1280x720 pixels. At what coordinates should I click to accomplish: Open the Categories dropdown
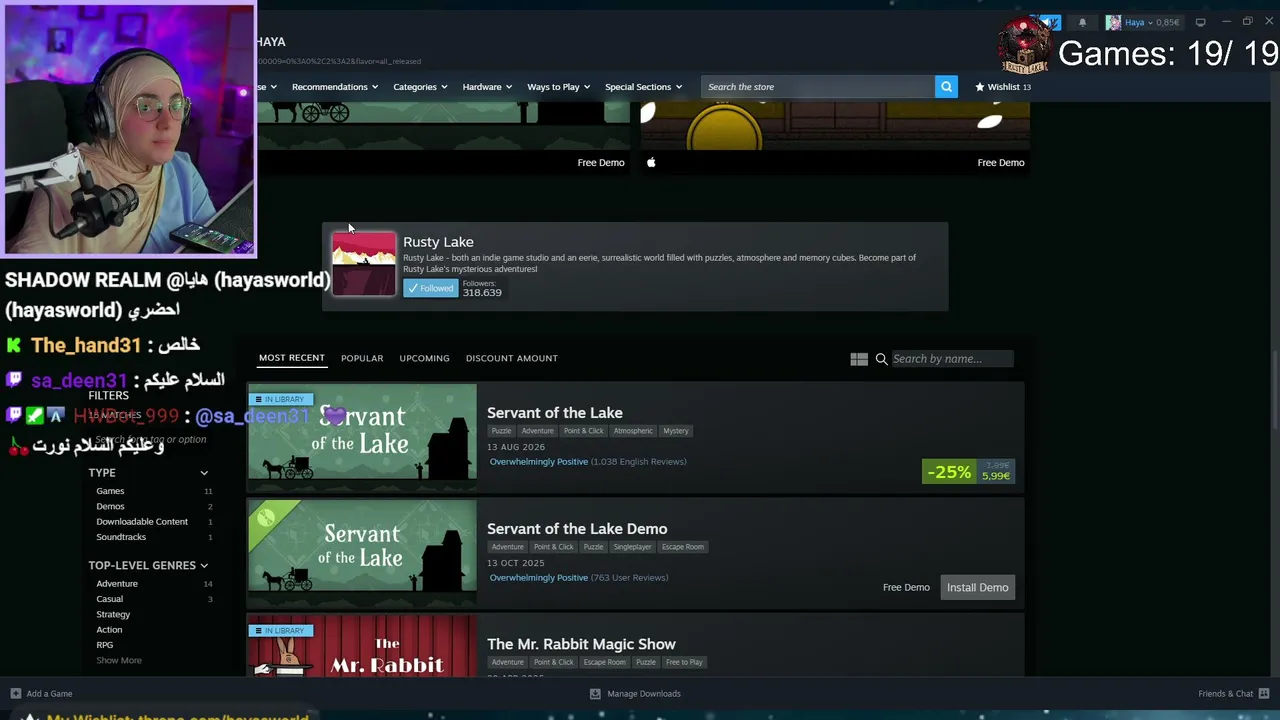[420, 87]
